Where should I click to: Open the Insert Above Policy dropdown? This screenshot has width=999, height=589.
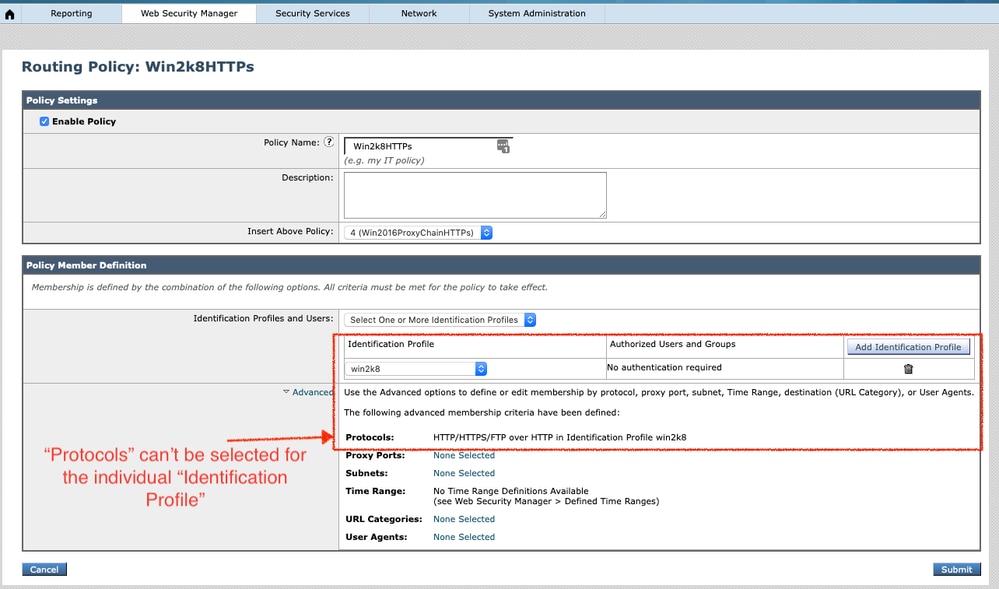tap(418, 233)
